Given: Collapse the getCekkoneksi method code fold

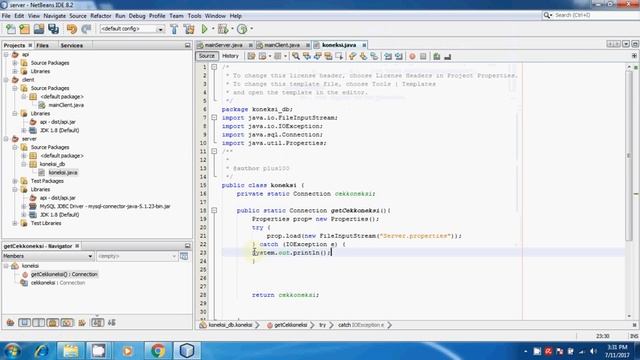Looking at the screenshot, I should click(x=214, y=211).
